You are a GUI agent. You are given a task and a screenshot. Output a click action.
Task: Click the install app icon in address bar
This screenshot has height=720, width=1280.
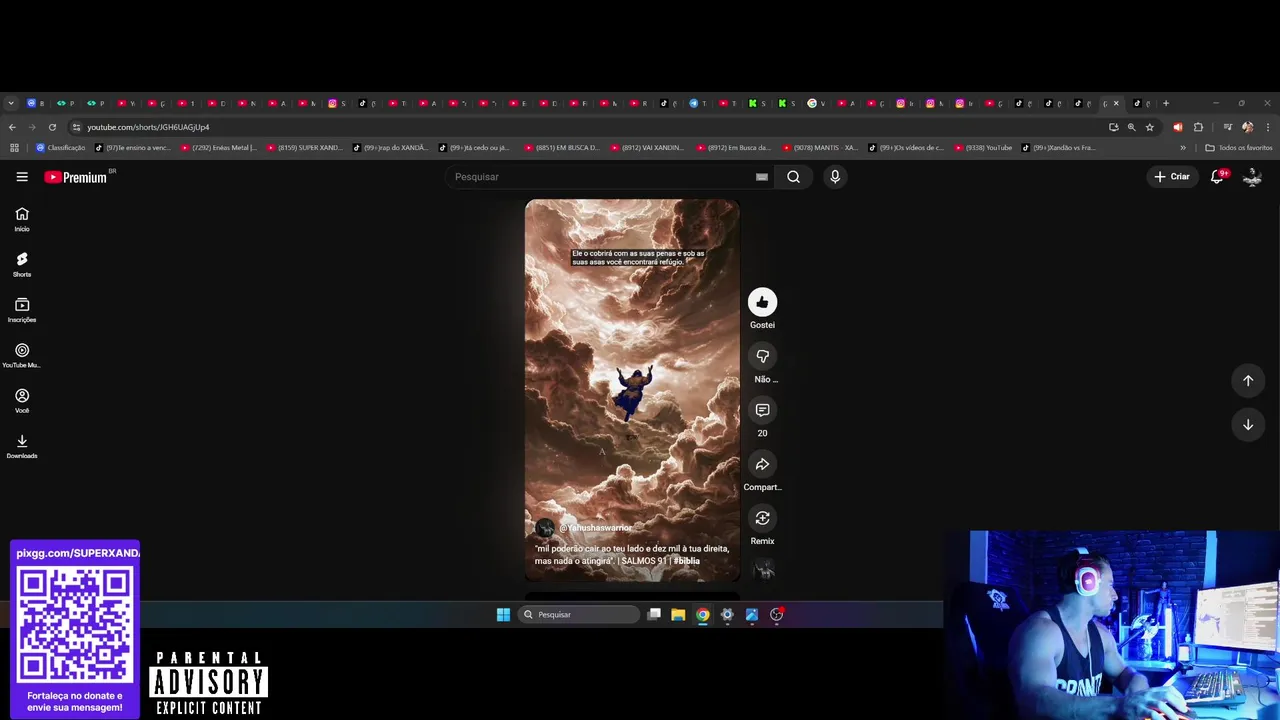[1113, 127]
